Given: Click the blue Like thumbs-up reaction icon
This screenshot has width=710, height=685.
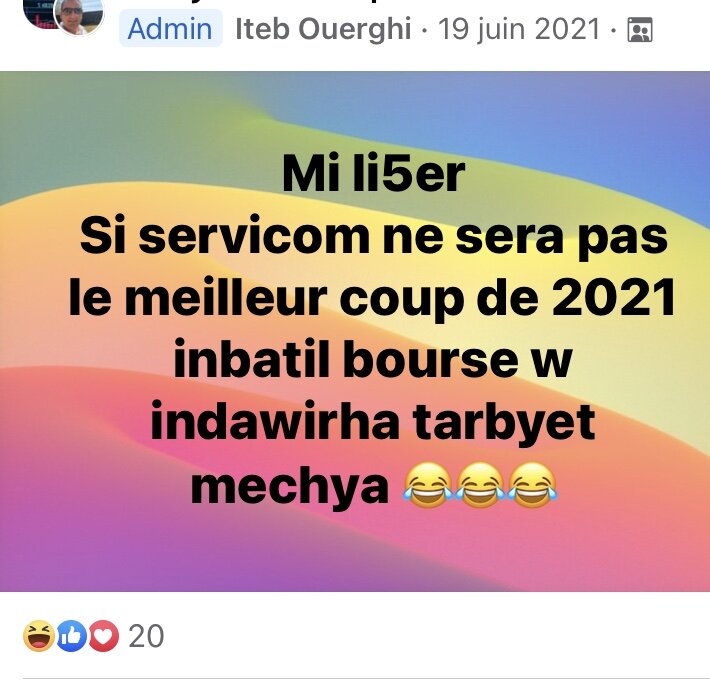Looking at the screenshot, I should 72,636.
